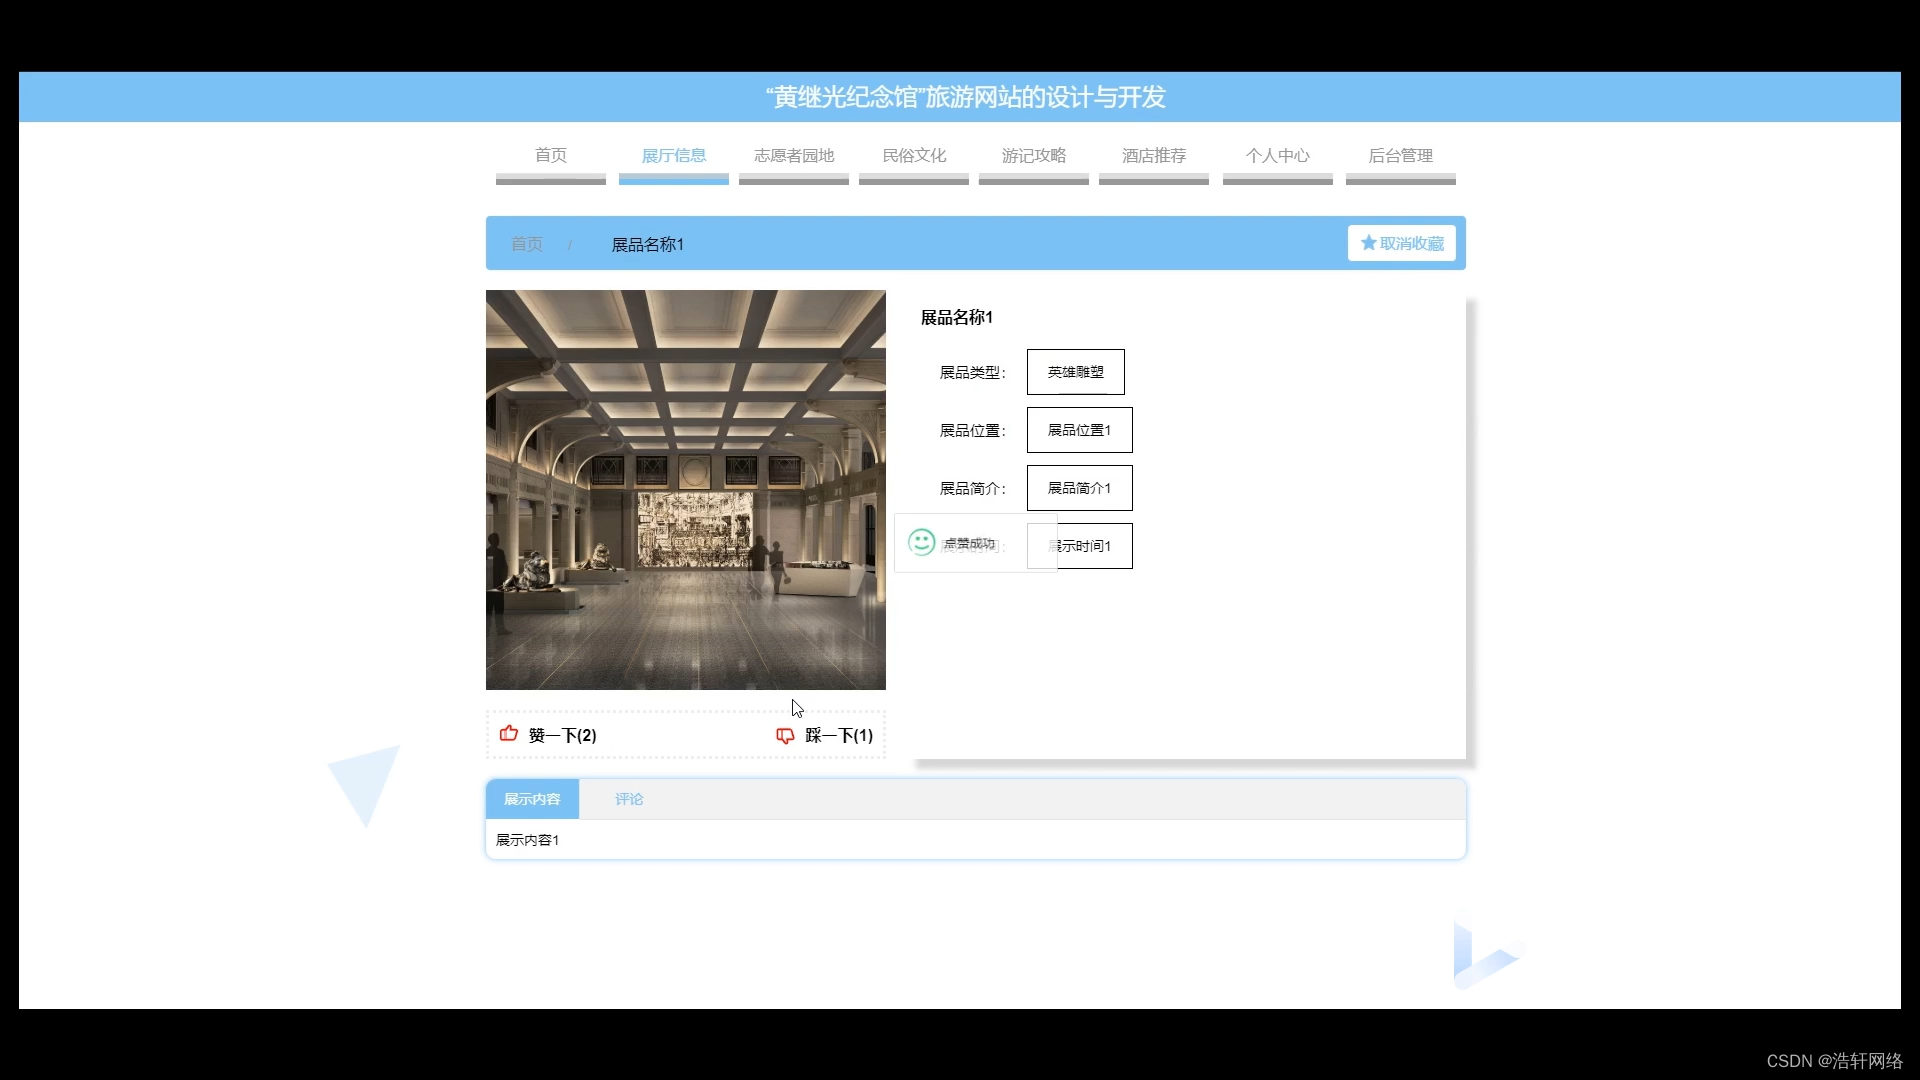
Task: Click 英雄雕塑 exhibit type box
Action: 1075,372
